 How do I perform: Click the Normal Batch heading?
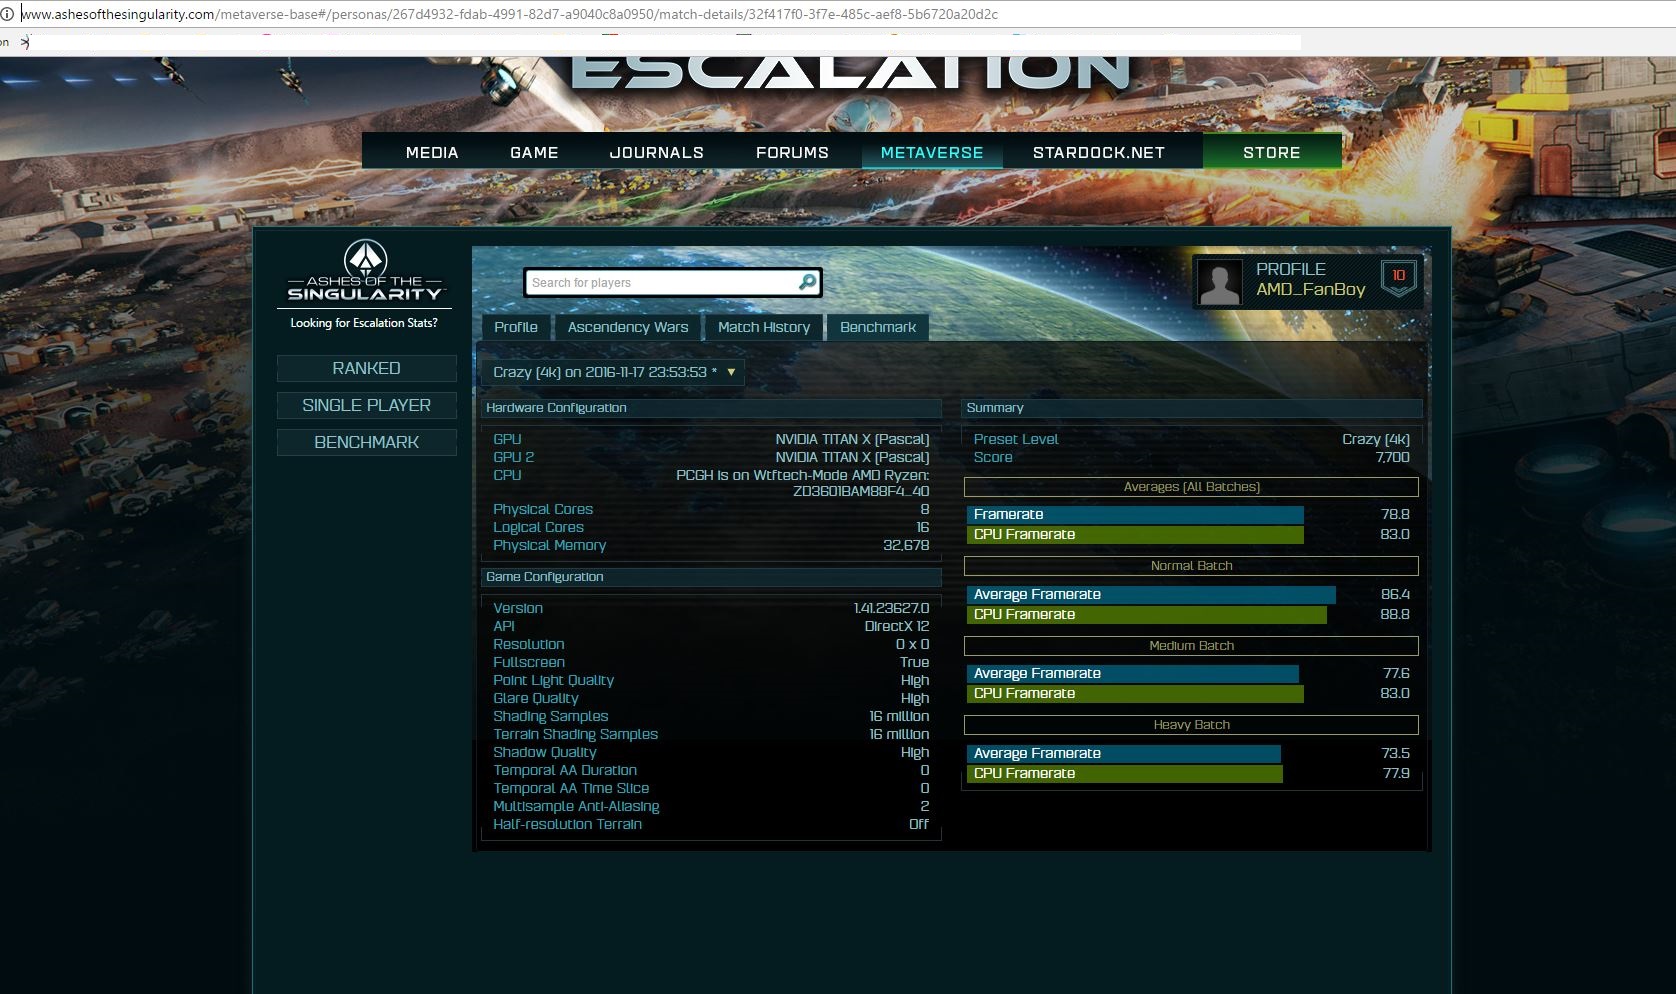click(x=1191, y=566)
